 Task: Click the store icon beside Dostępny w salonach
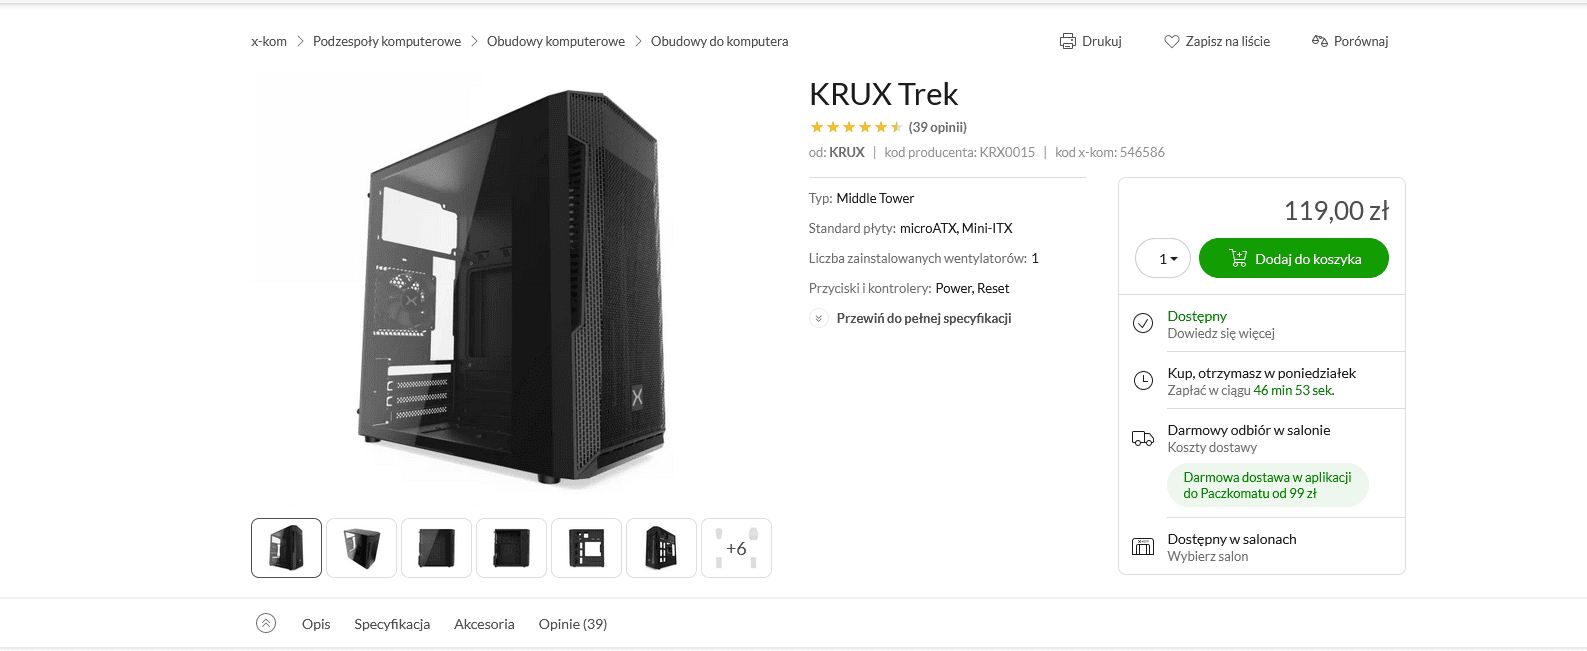(x=1143, y=546)
